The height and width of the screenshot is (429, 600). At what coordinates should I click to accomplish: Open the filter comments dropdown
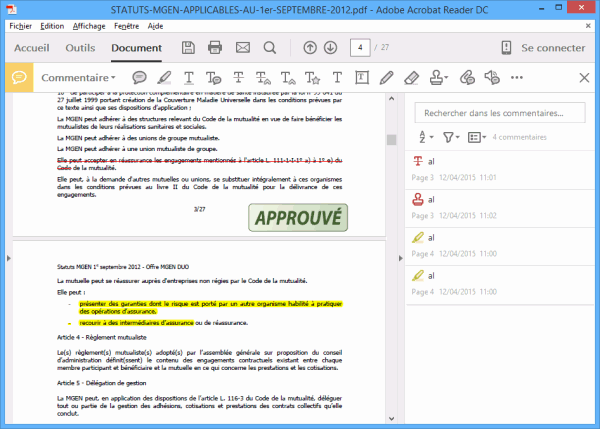[451, 137]
